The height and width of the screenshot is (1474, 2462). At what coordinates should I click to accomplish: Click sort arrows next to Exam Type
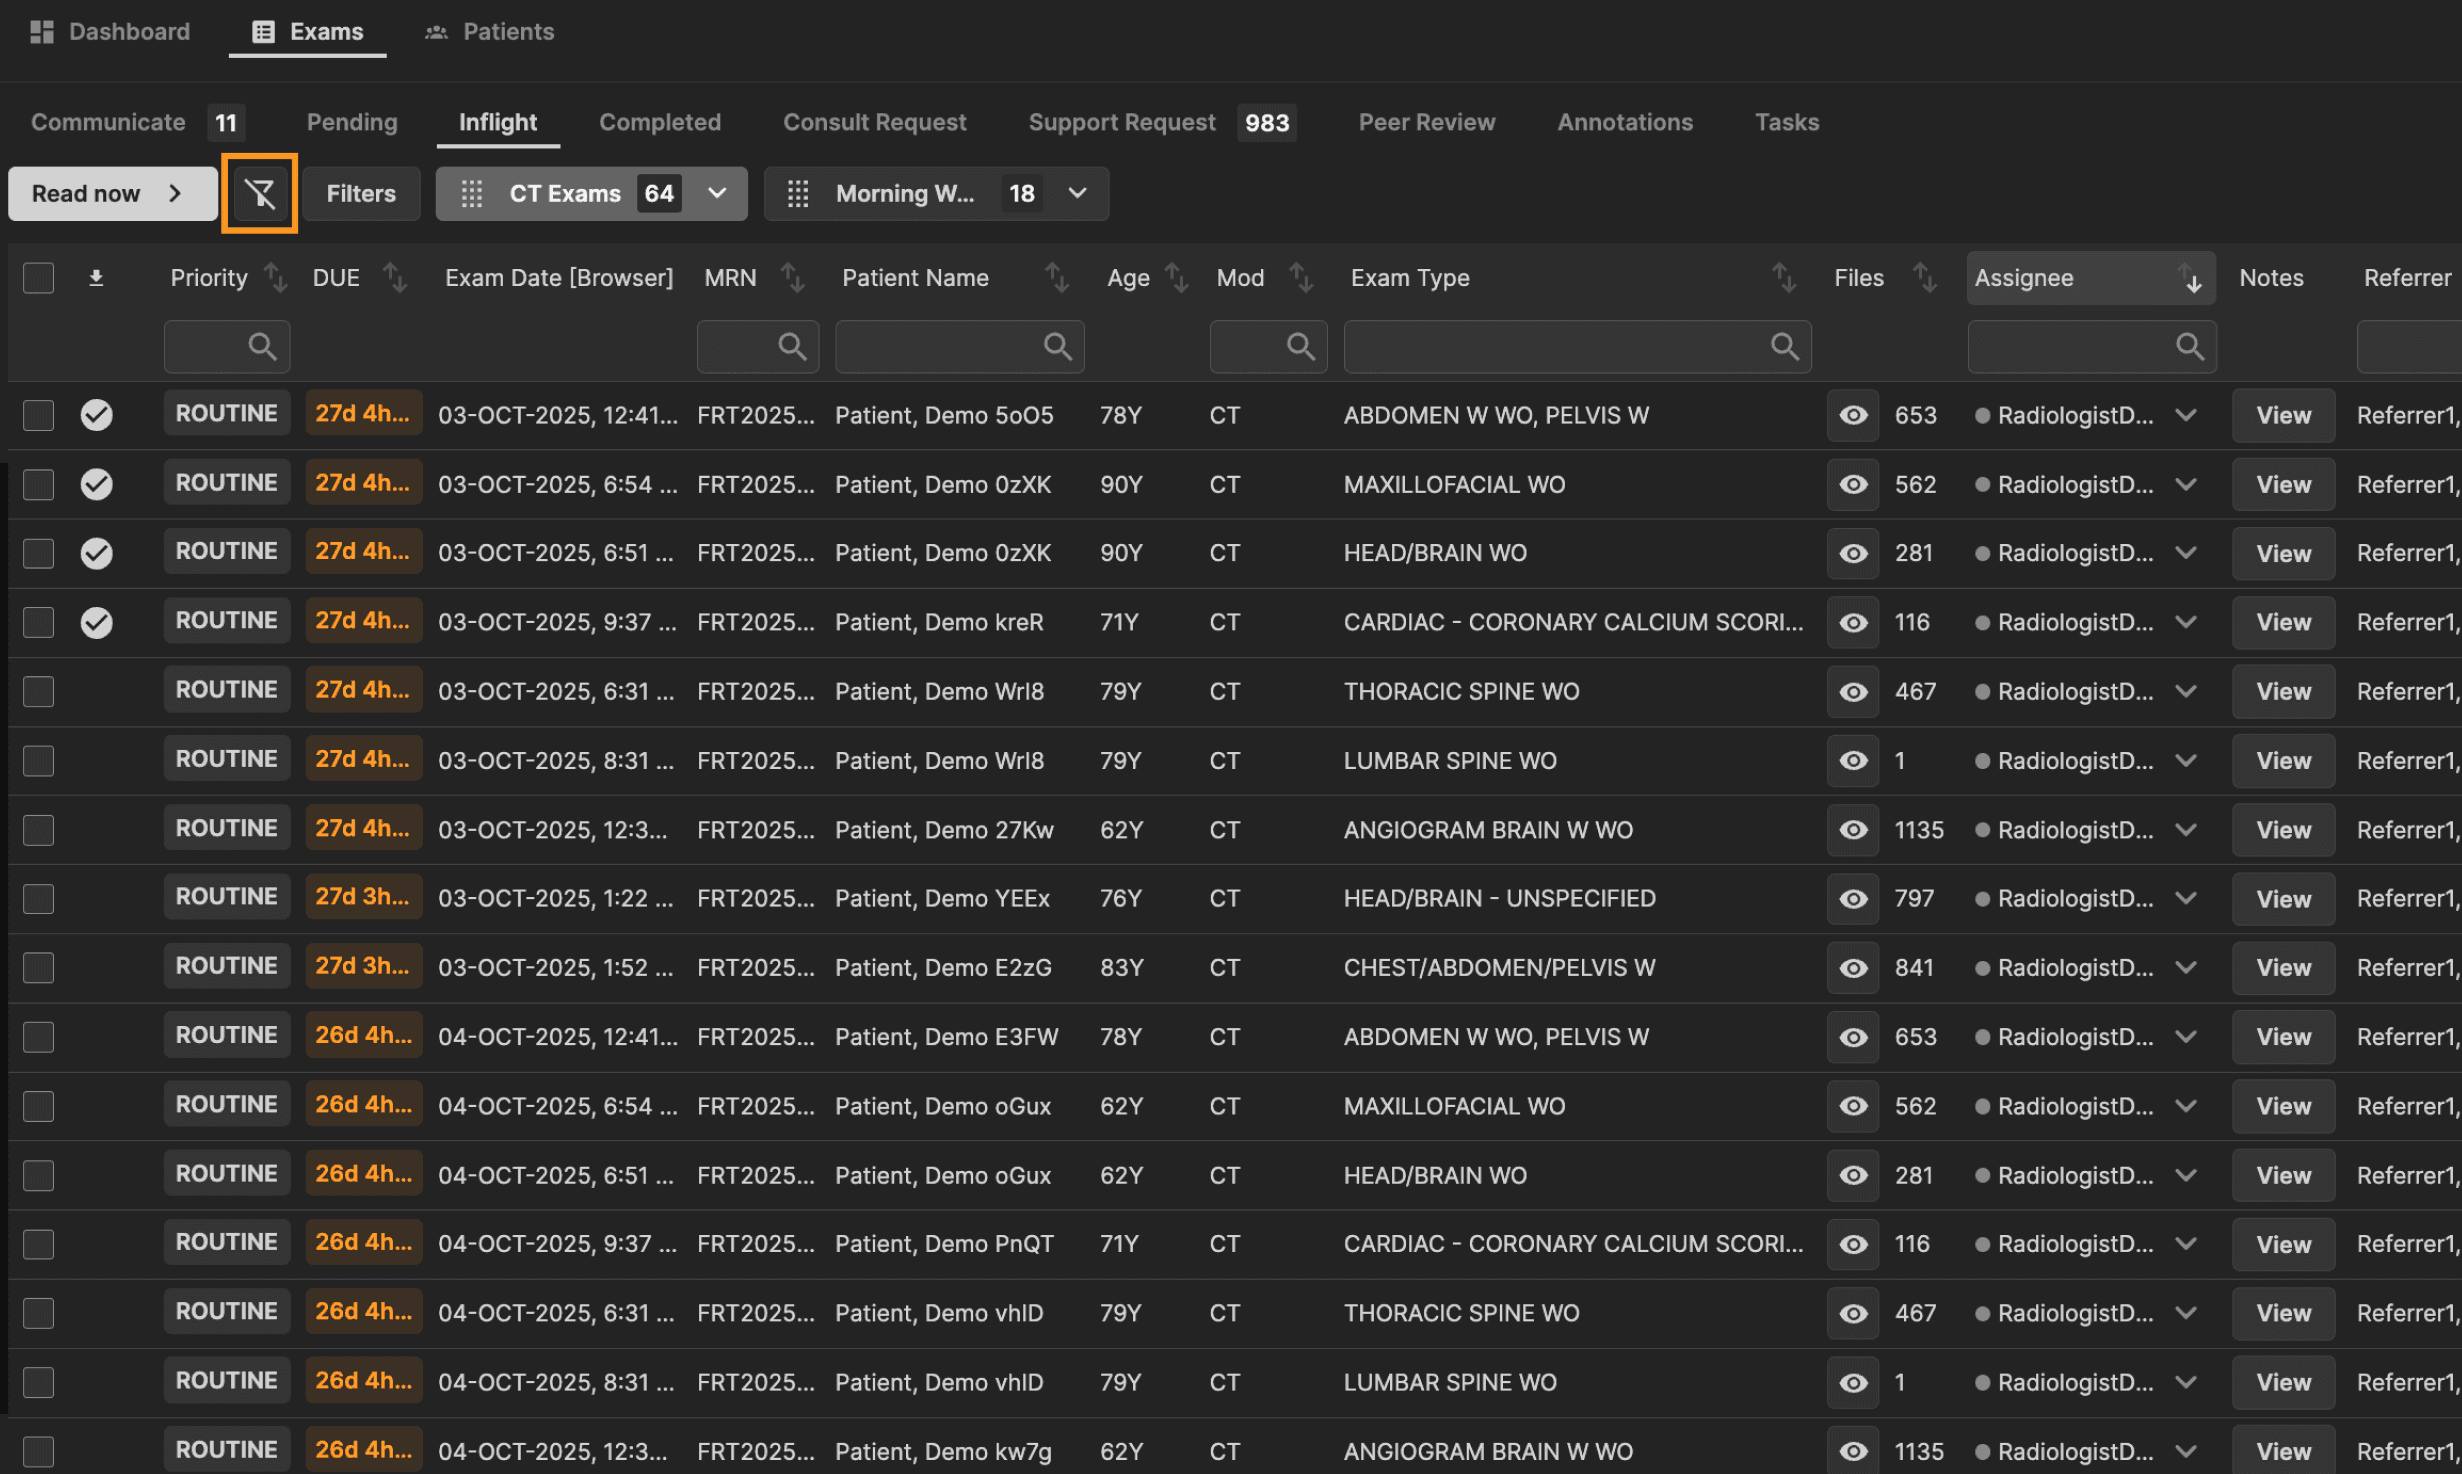tap(1783, 278)
